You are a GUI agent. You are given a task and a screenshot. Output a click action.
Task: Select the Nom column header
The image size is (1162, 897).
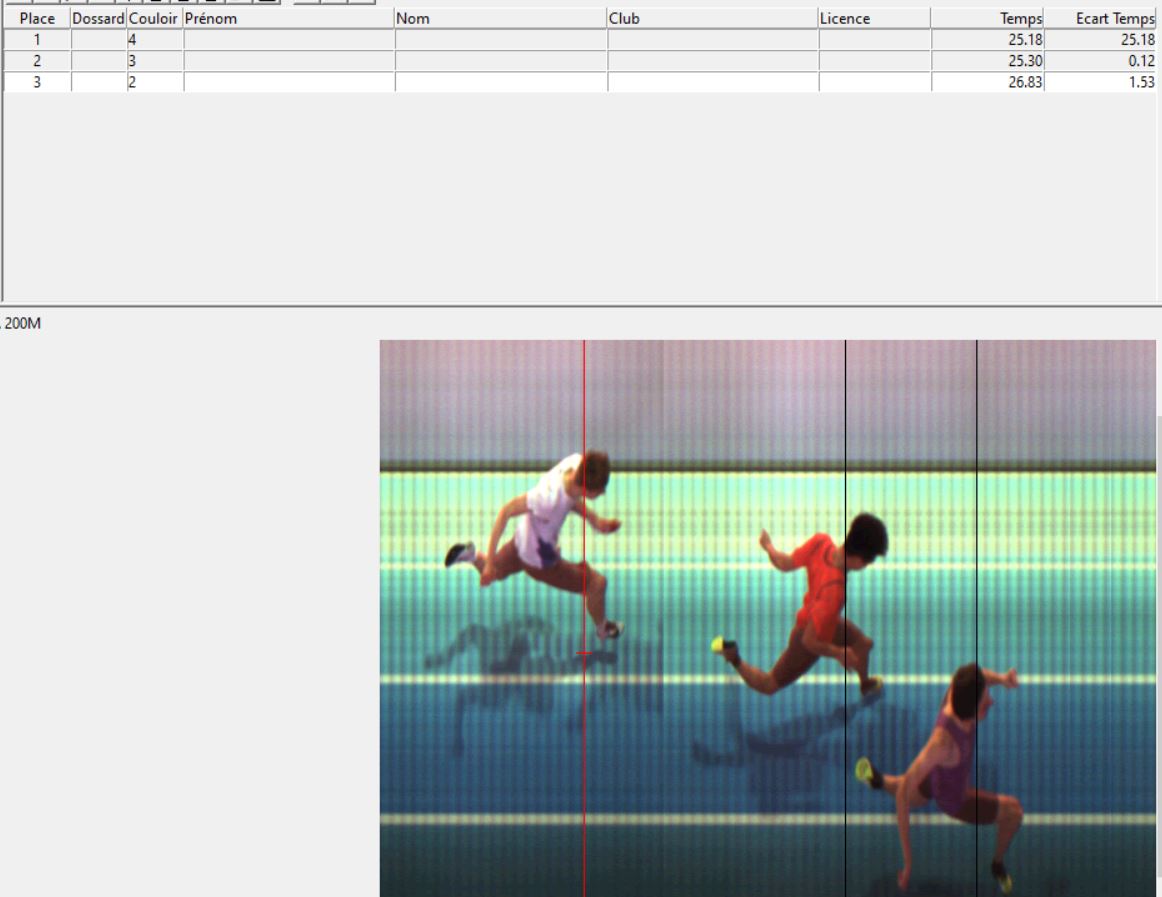point(501,19)
